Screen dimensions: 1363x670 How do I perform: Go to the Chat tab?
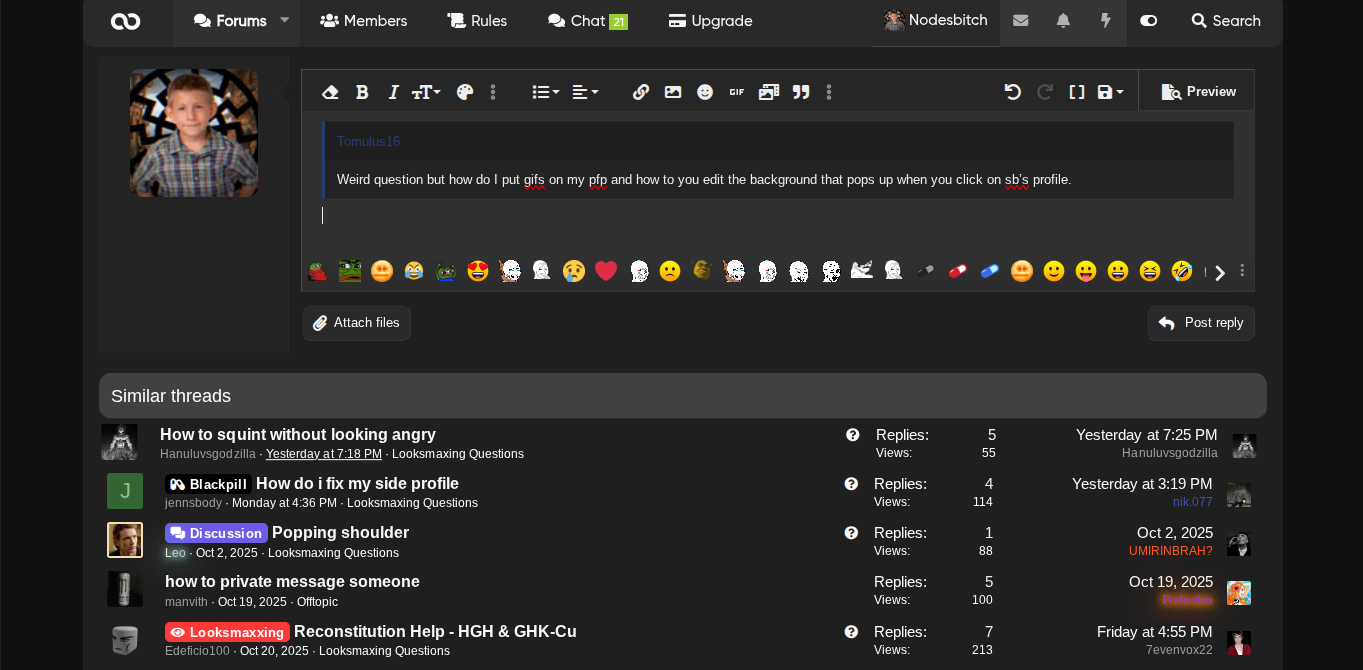tap(587, 21)
